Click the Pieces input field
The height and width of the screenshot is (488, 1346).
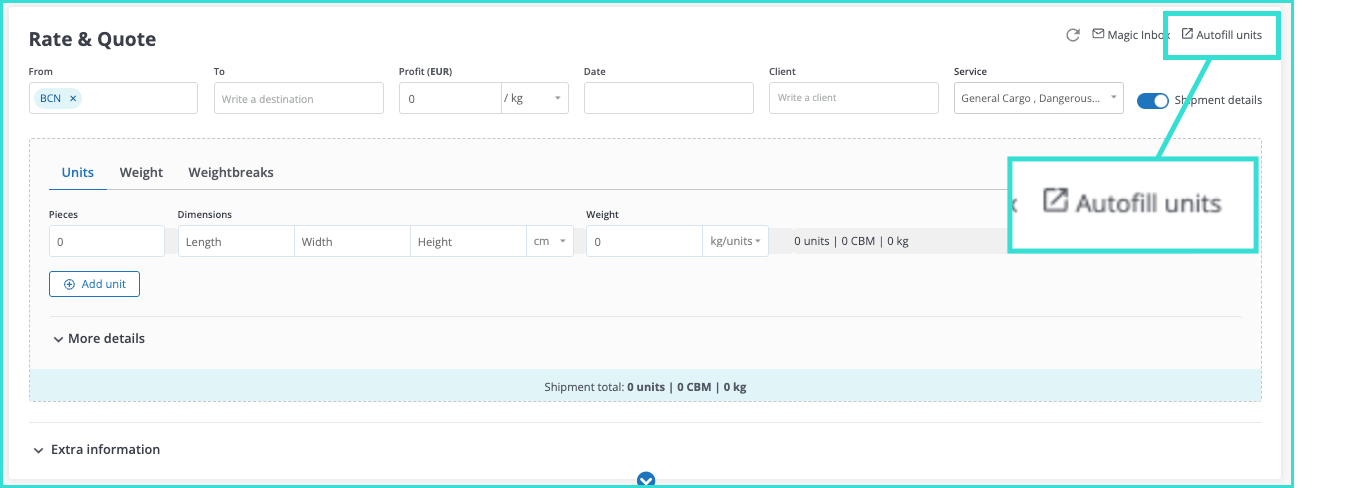click(106, 241)
